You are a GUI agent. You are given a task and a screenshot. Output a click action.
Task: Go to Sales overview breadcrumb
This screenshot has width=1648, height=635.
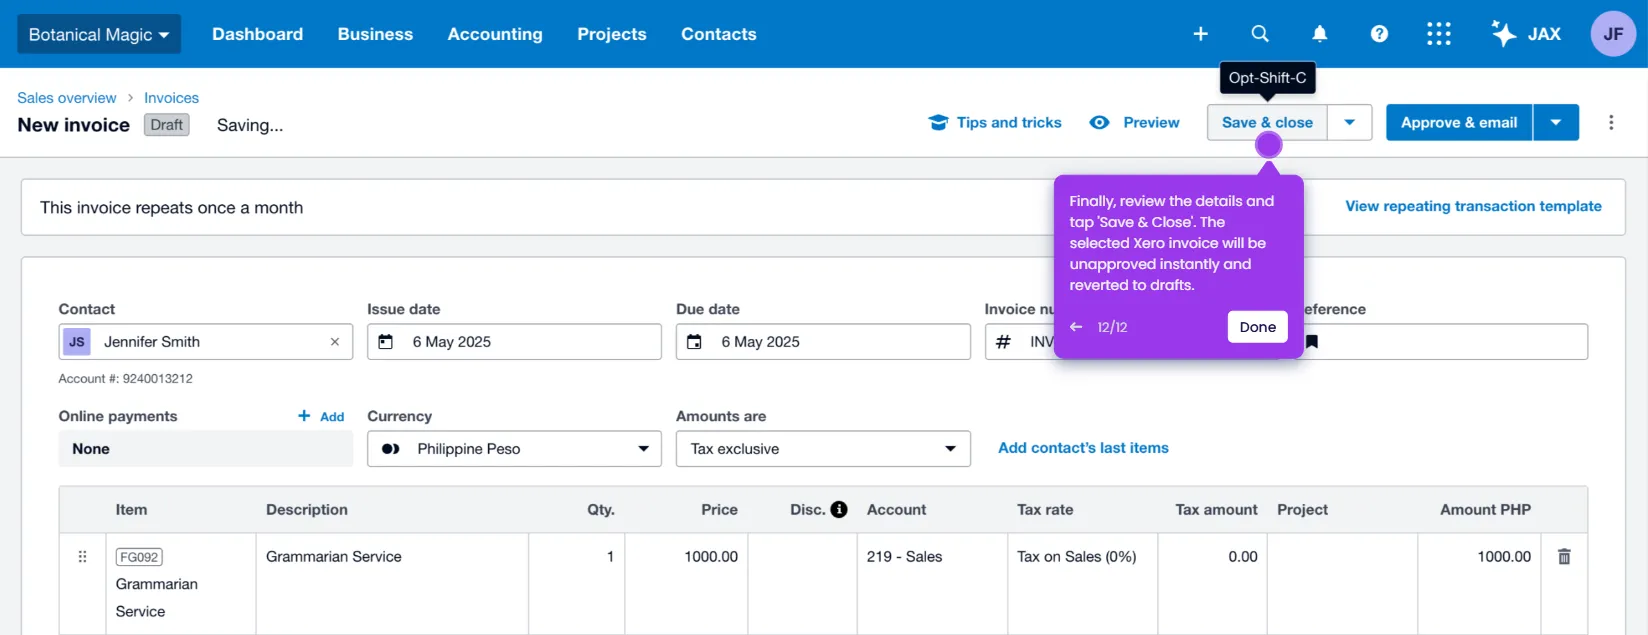coord(67,98)
